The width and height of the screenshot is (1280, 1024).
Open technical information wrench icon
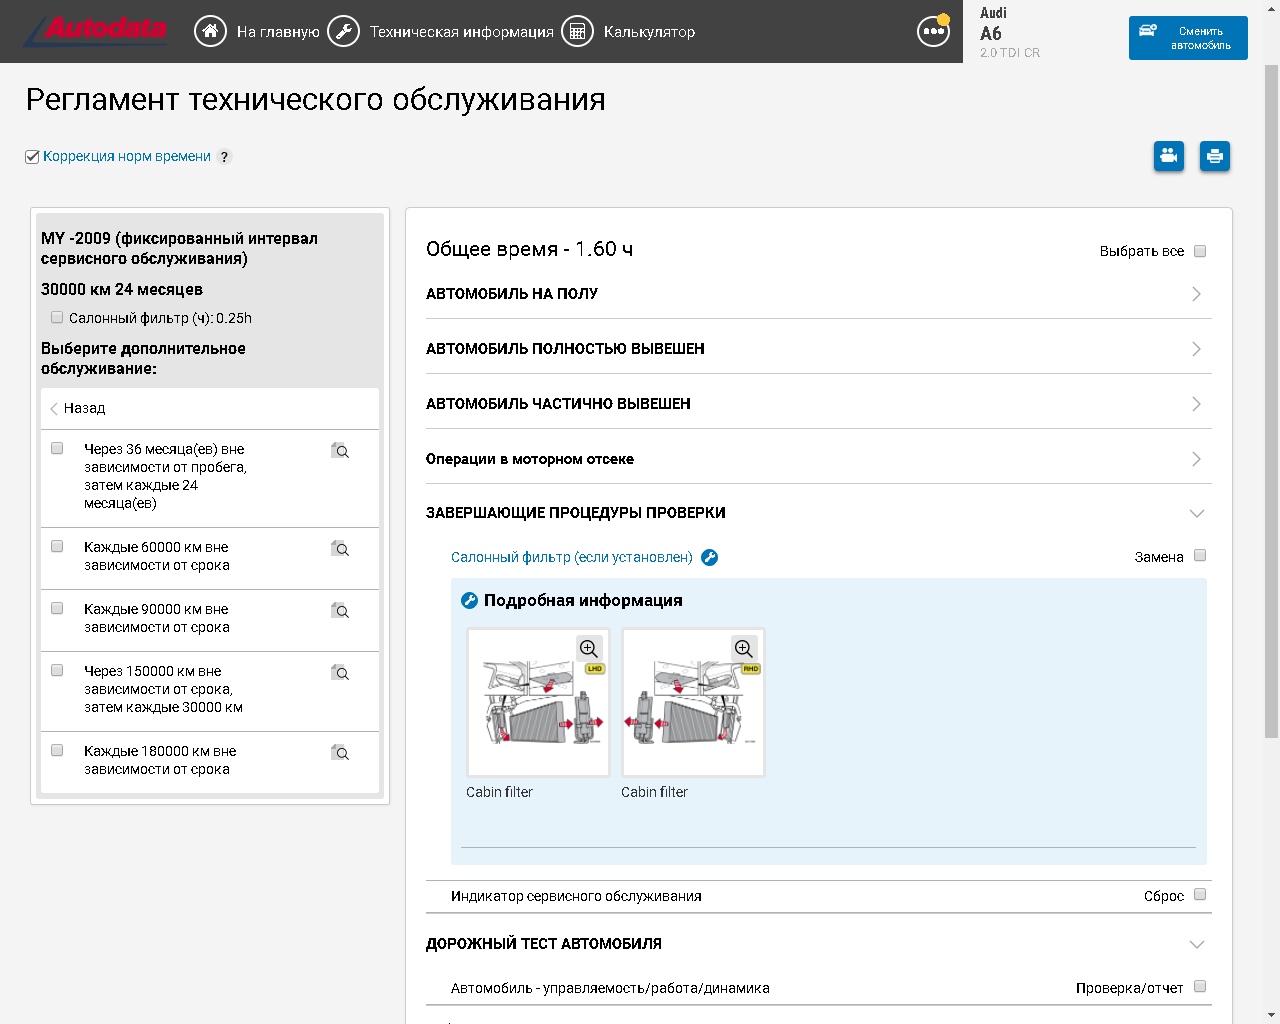coord(344,31)
